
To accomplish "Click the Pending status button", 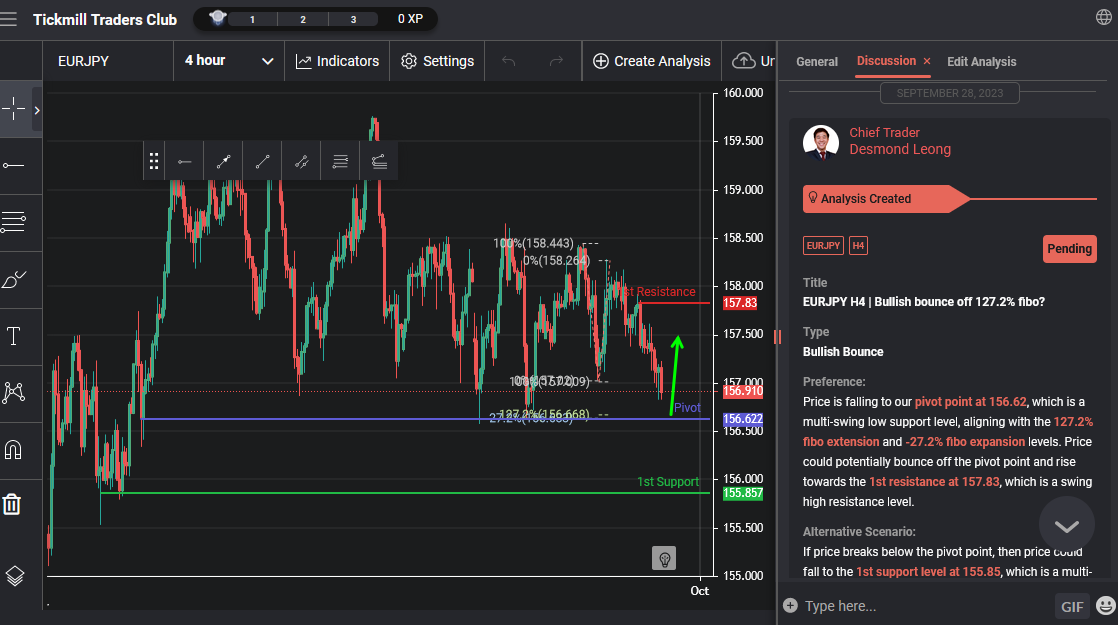I will (1070, 249).
